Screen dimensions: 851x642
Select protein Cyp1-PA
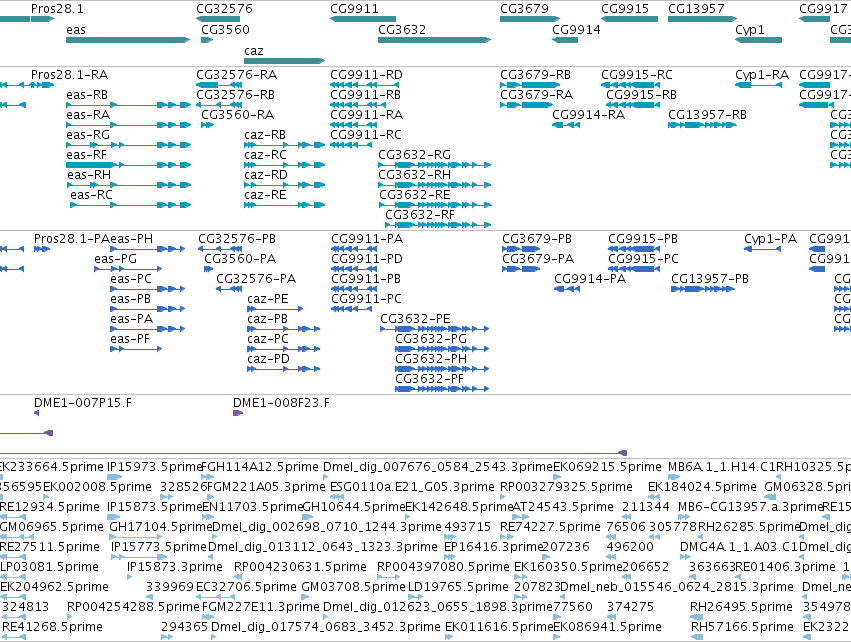[771, 239]
